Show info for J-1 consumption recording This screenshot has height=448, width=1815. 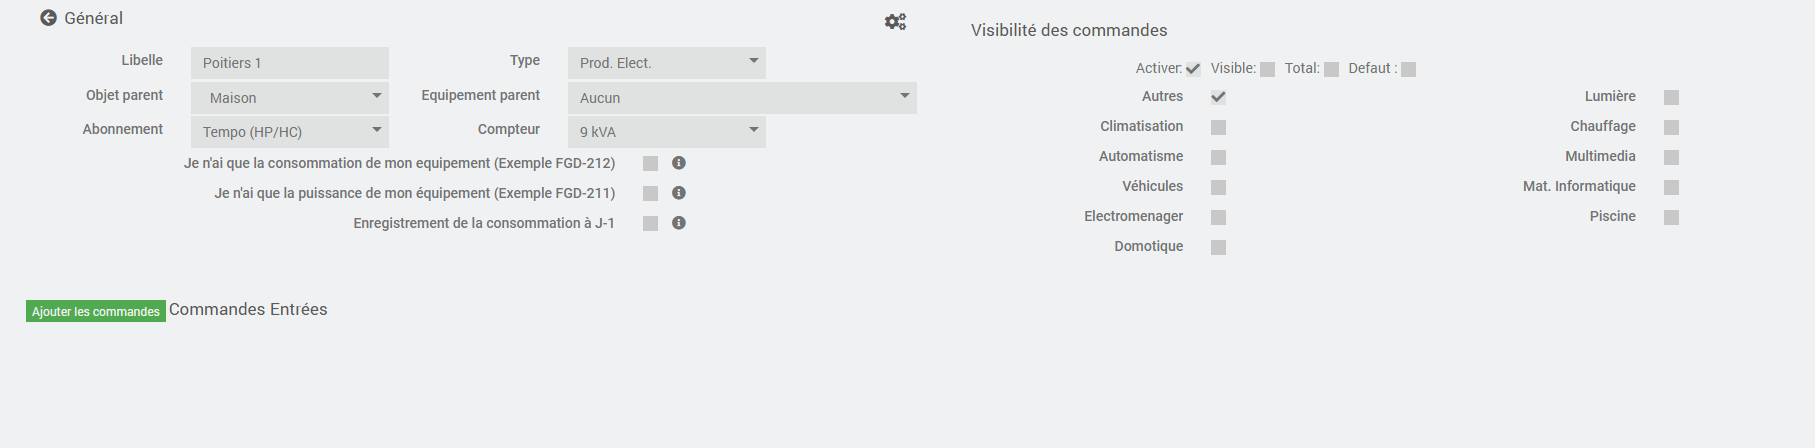pos(678,223)
